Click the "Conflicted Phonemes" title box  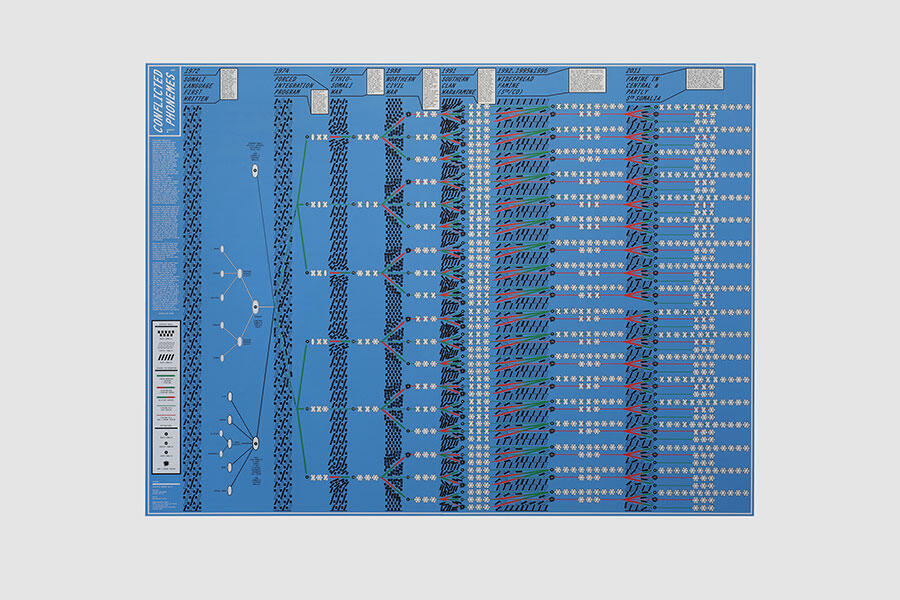pyautogui.click(x=165, y=103)
